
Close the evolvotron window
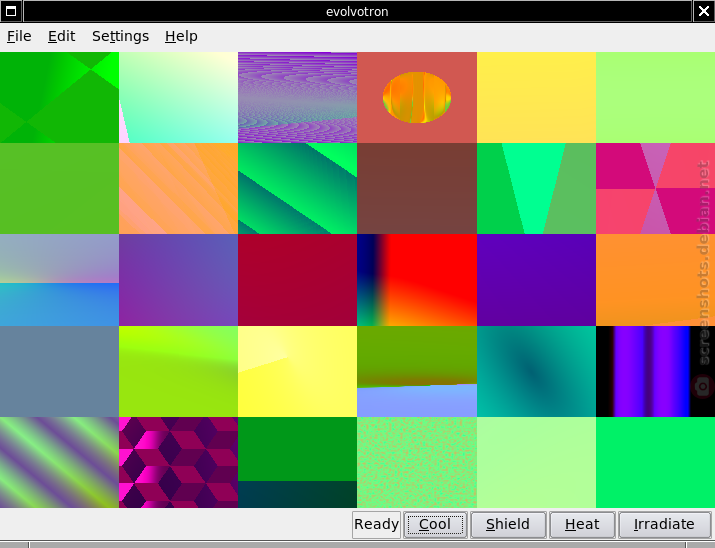pos(704,11)
